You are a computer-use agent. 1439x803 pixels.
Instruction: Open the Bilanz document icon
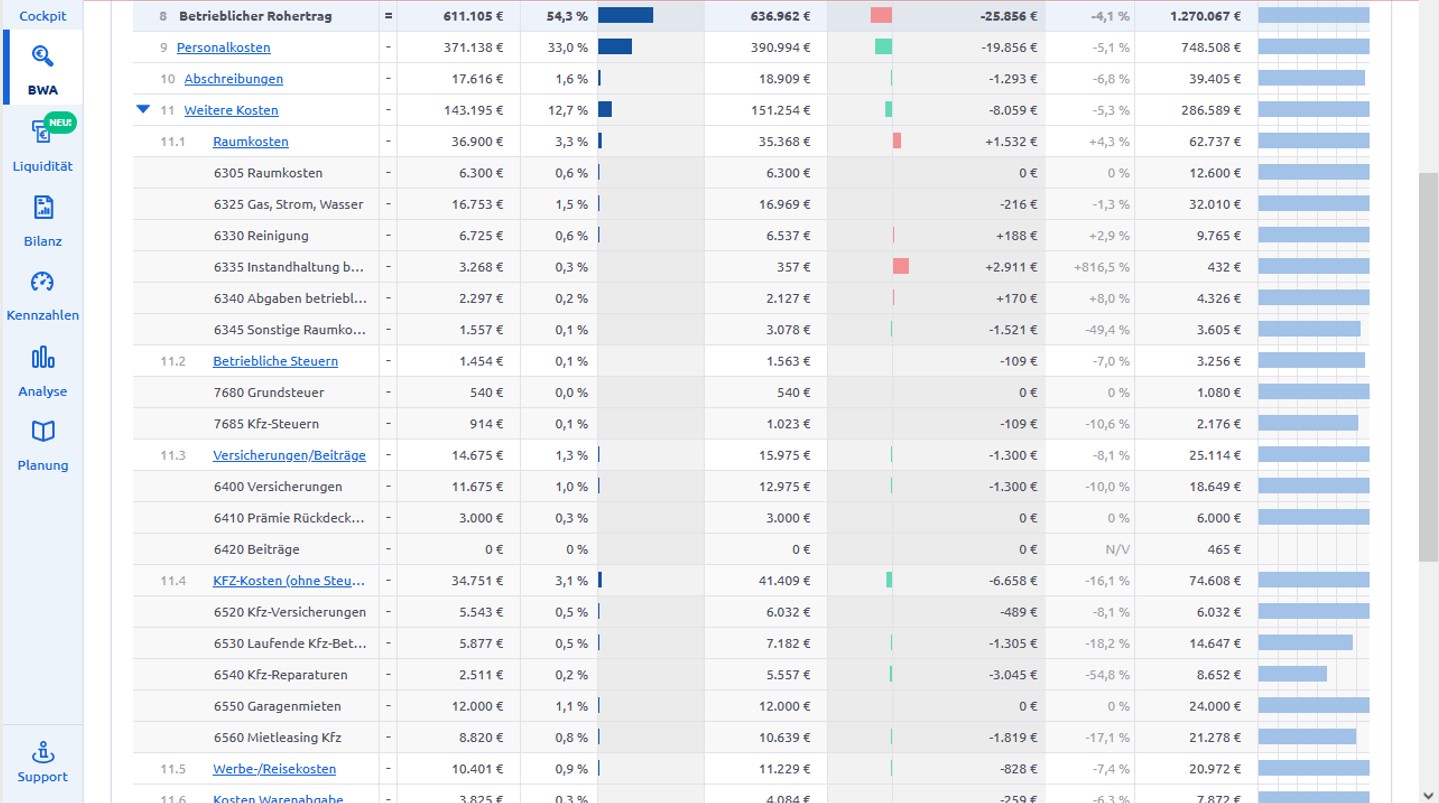pos(42,208)
